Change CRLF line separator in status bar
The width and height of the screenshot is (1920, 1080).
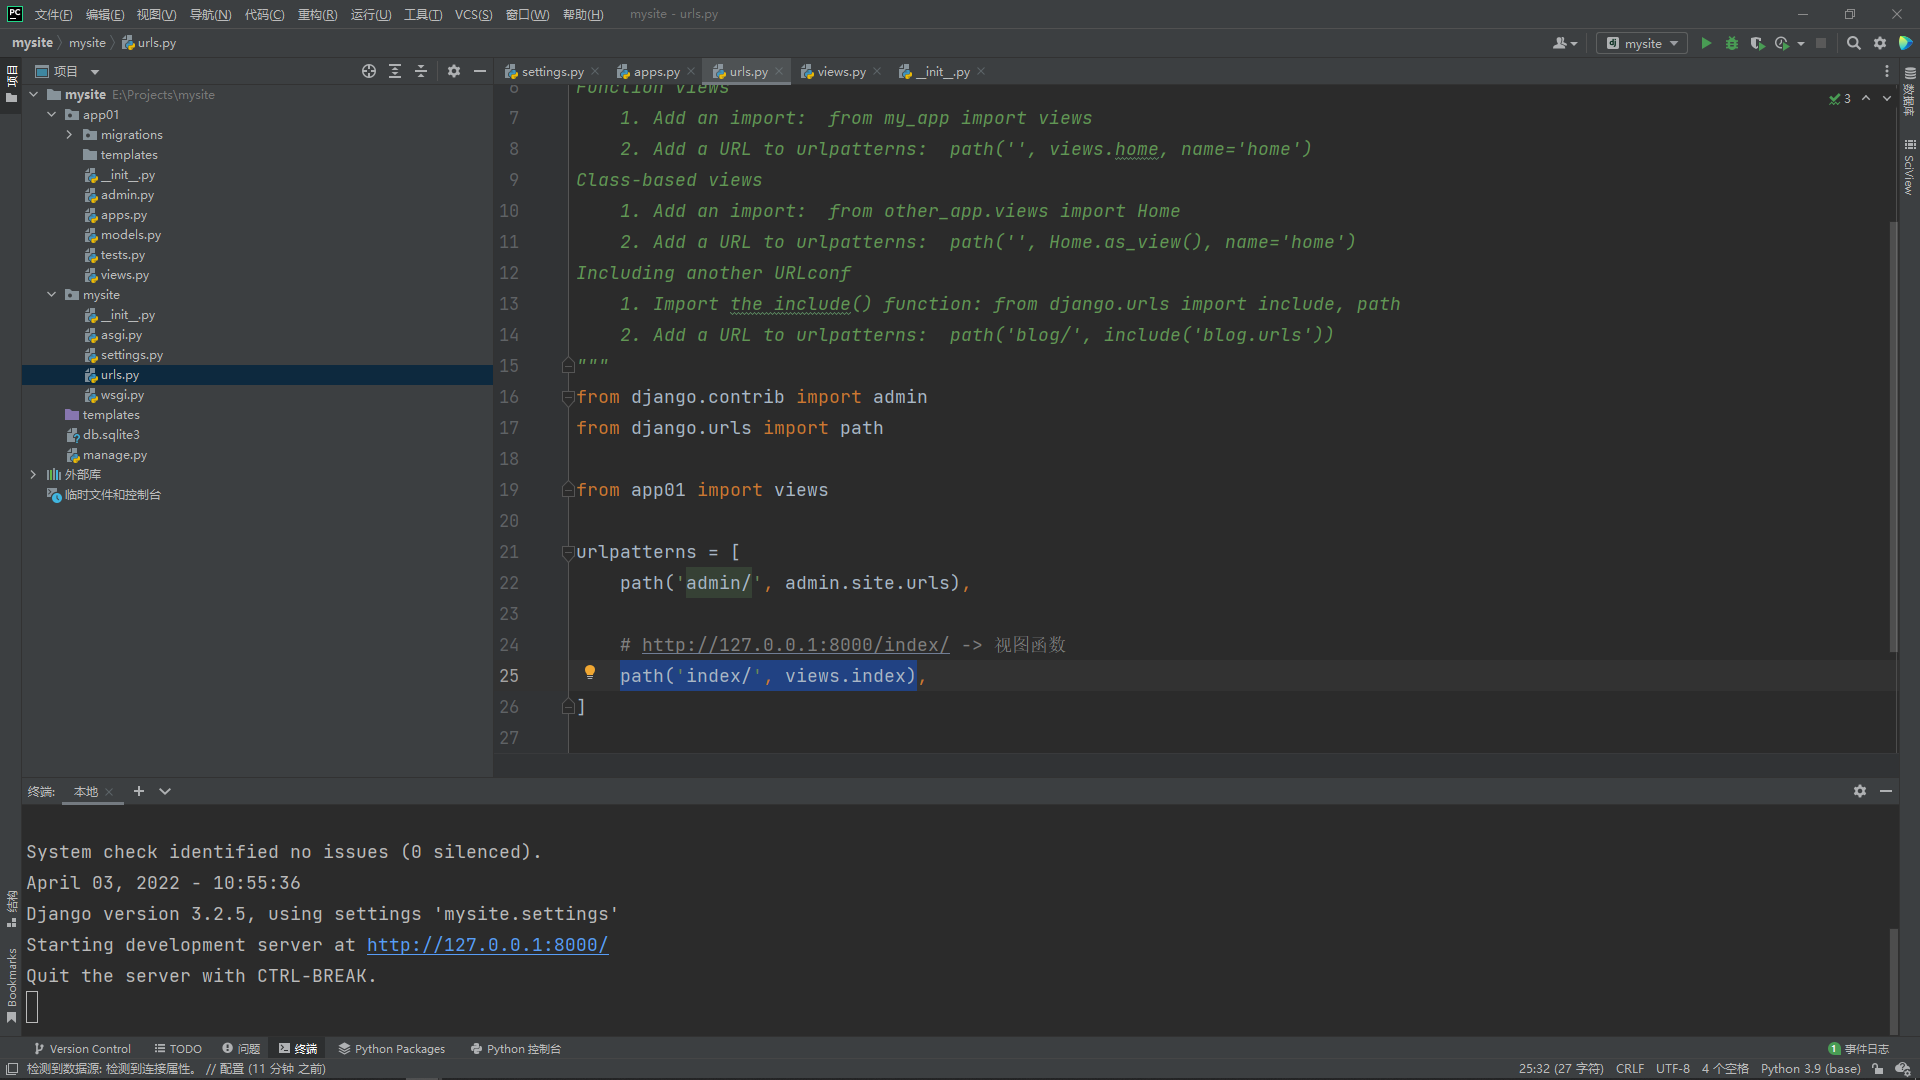coord(1630,1069)
